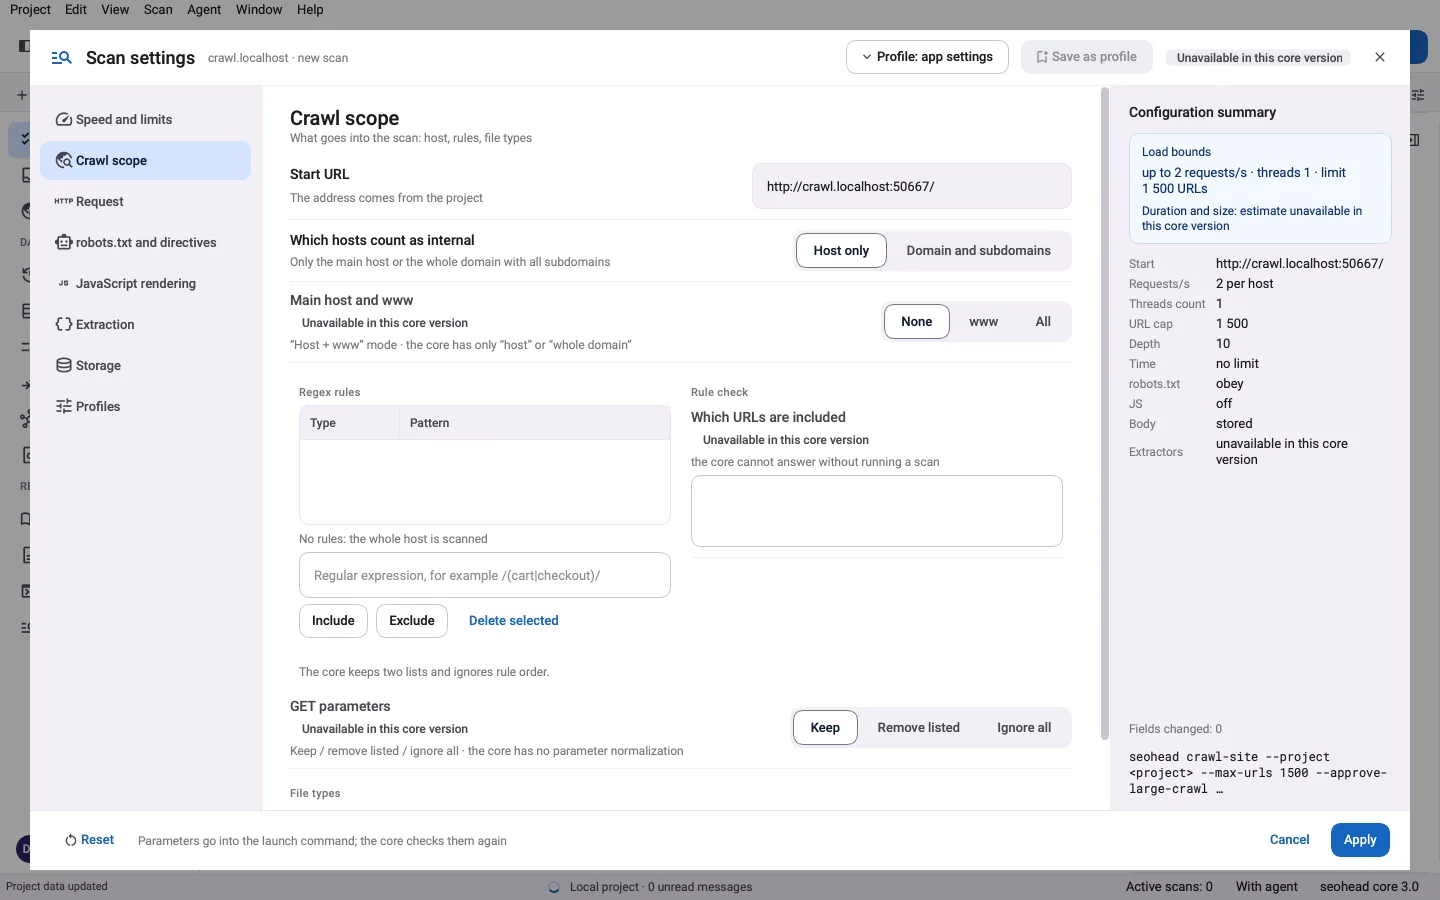Screen dimensions: 1440x900
Task: Go to robots.txt and directives section
Action: tap(145, 243)
